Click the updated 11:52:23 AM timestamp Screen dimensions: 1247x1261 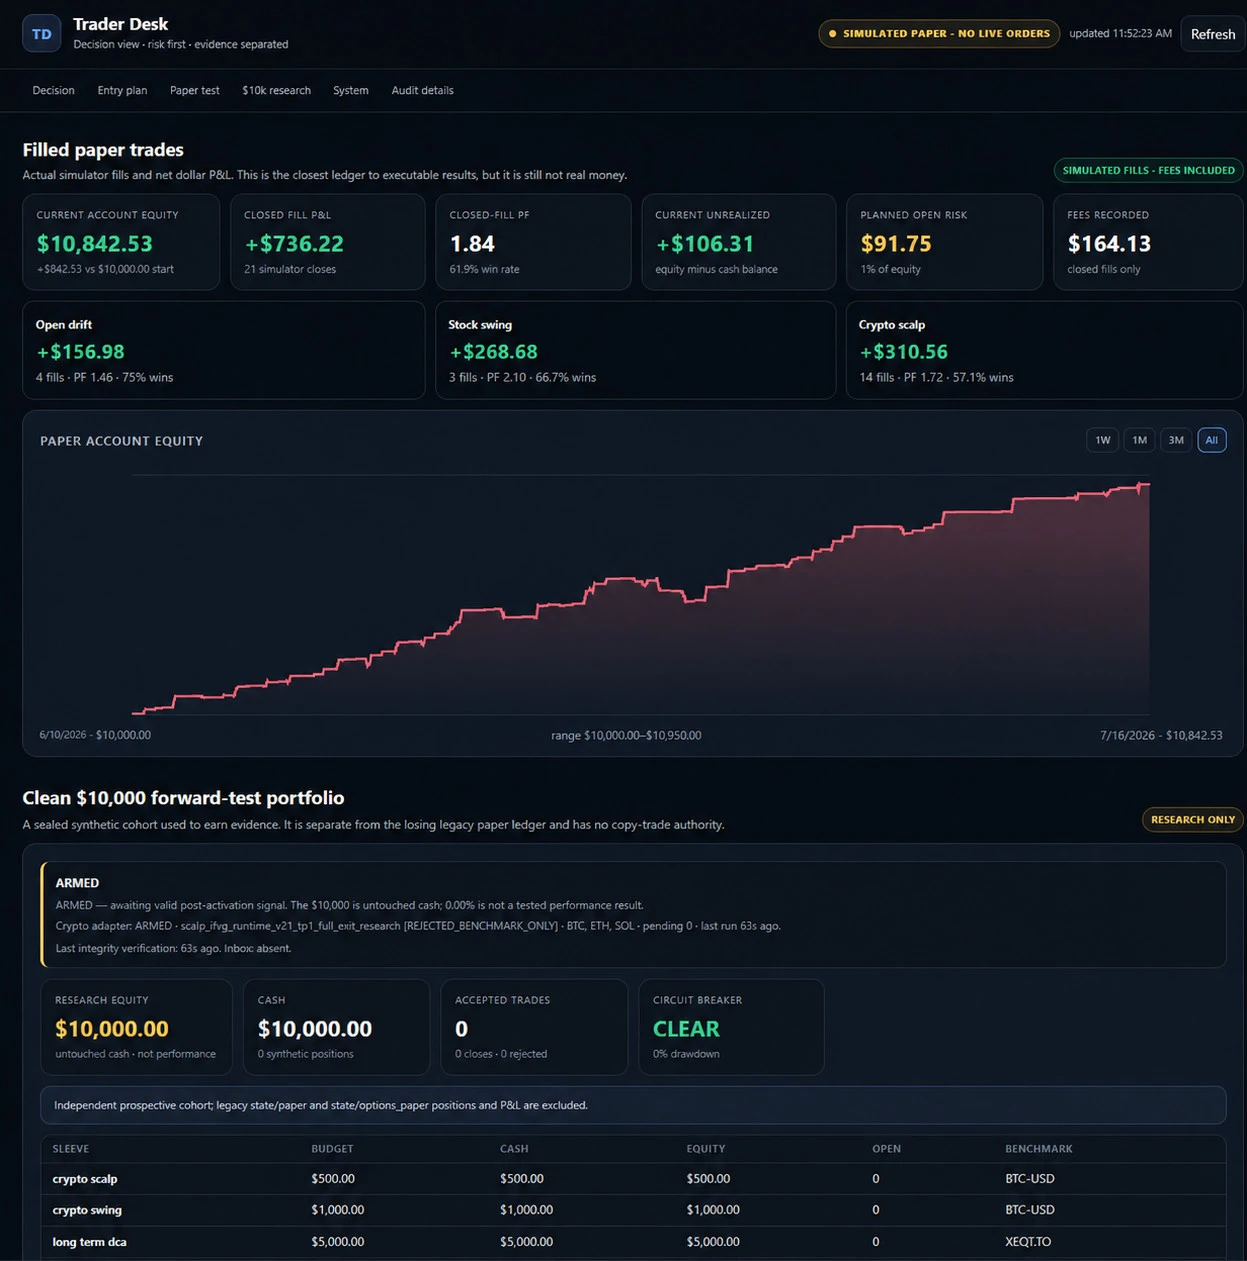1120,33
